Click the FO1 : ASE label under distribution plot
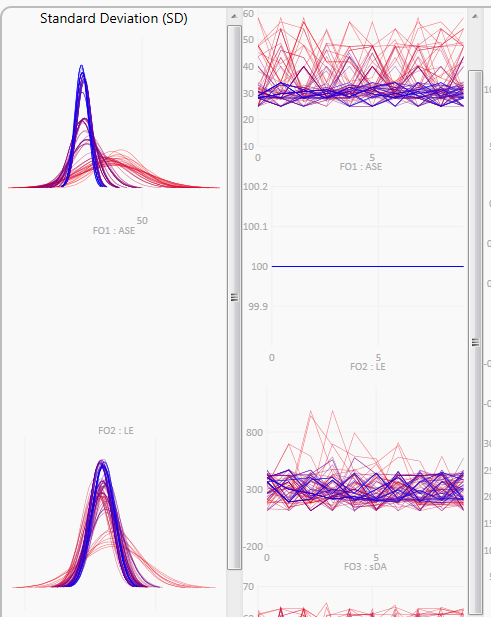Image resolution: width=491 pixels, height=617 pixels. click(114, 231)
